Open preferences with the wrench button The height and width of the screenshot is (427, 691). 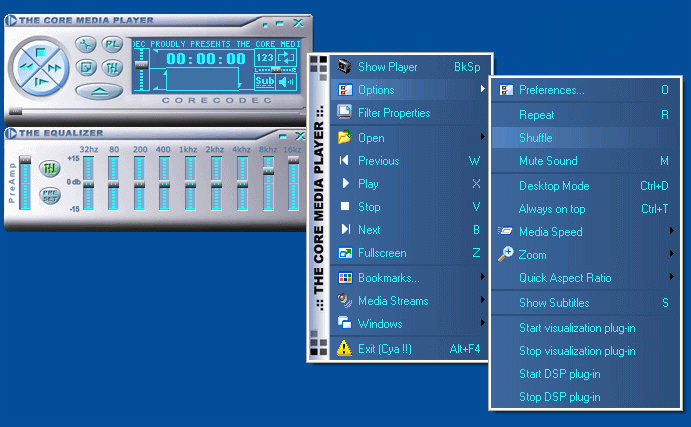[x=85, y=45]
